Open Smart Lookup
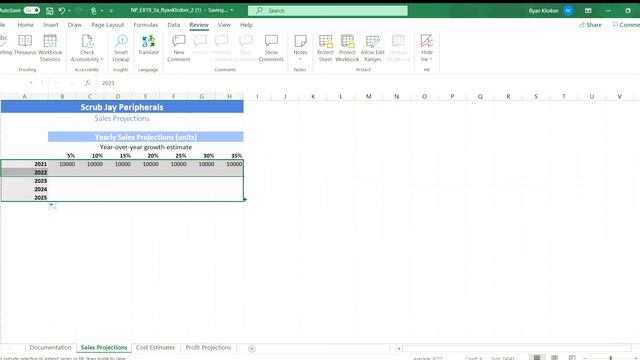The width and height of the screenshot is (640, 360). (x=121, y=48)
